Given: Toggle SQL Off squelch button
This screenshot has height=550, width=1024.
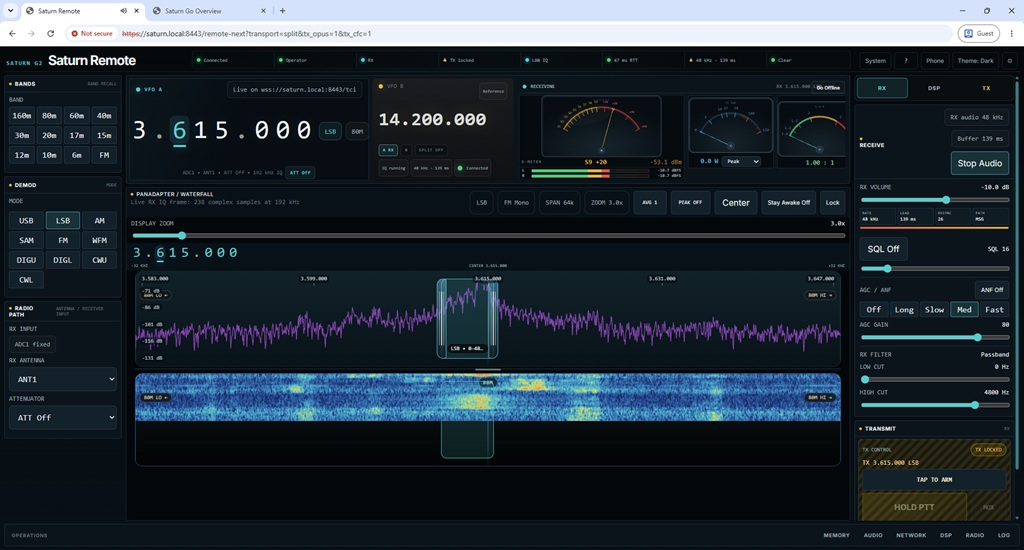Looking at the screenshot, I should coord(883,249).
